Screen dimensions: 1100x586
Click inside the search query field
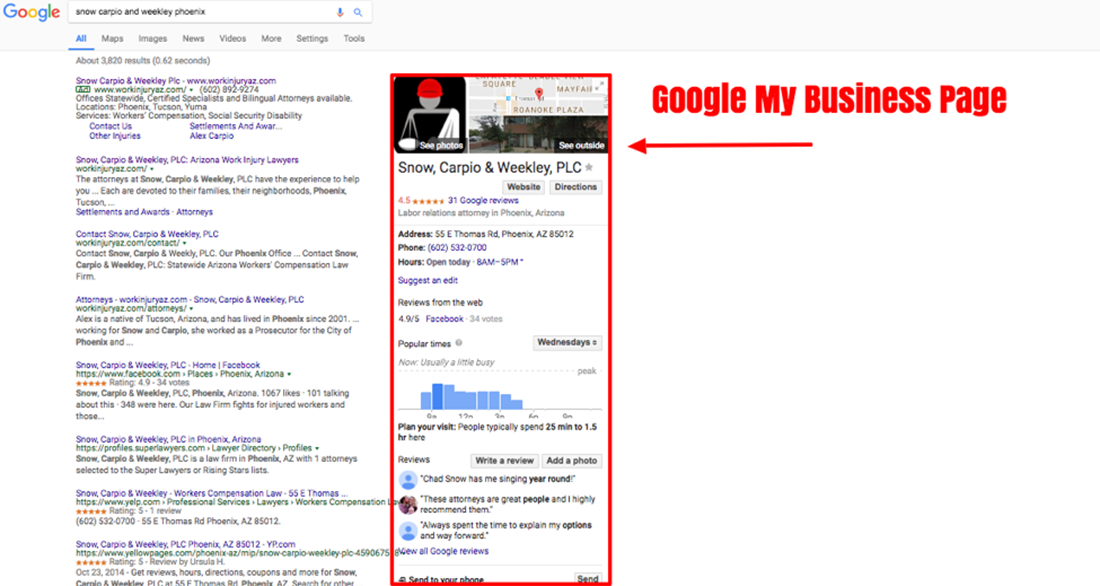tap(200, 12)
